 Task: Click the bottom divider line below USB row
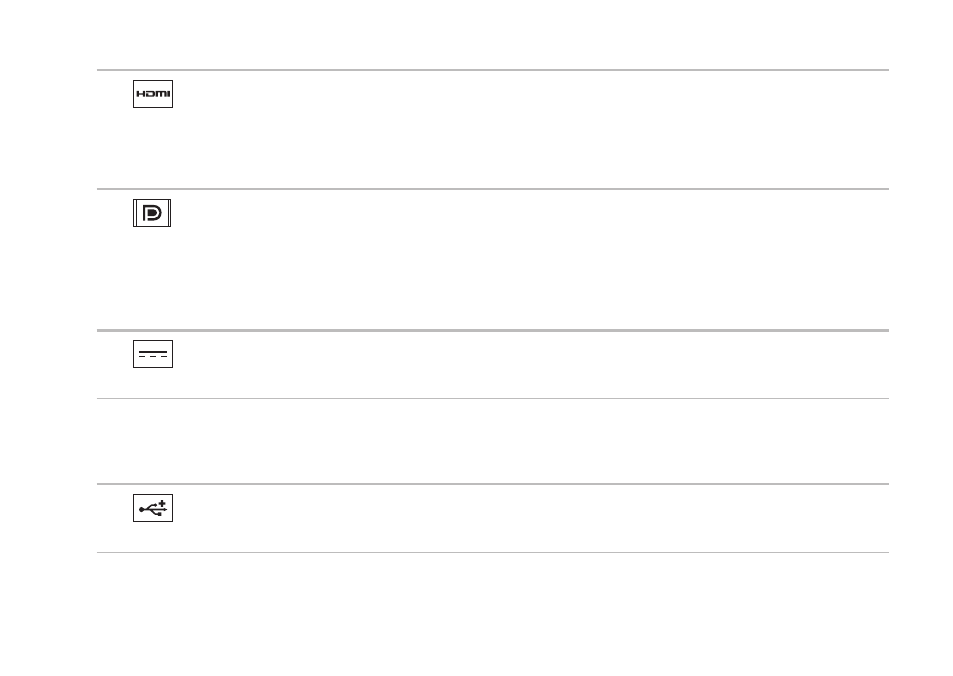(x=493, y=553)
